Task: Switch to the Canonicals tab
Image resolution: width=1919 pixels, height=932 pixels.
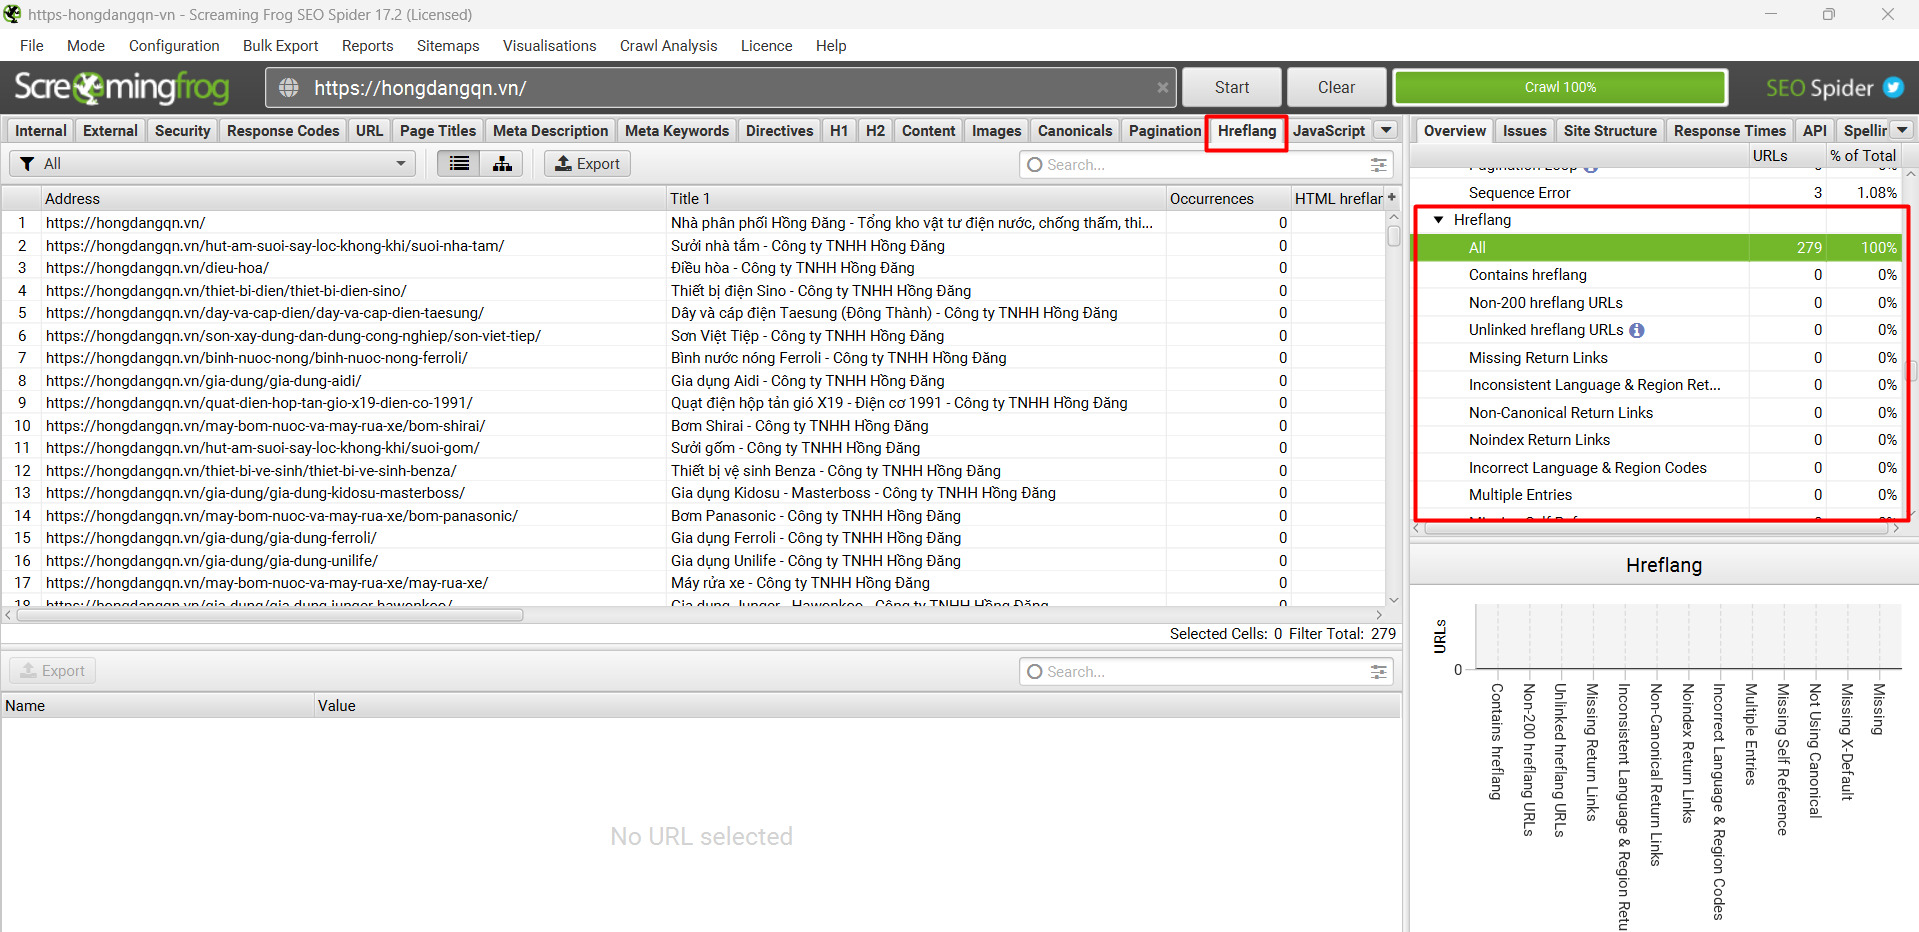Action: pos(1075,131)
